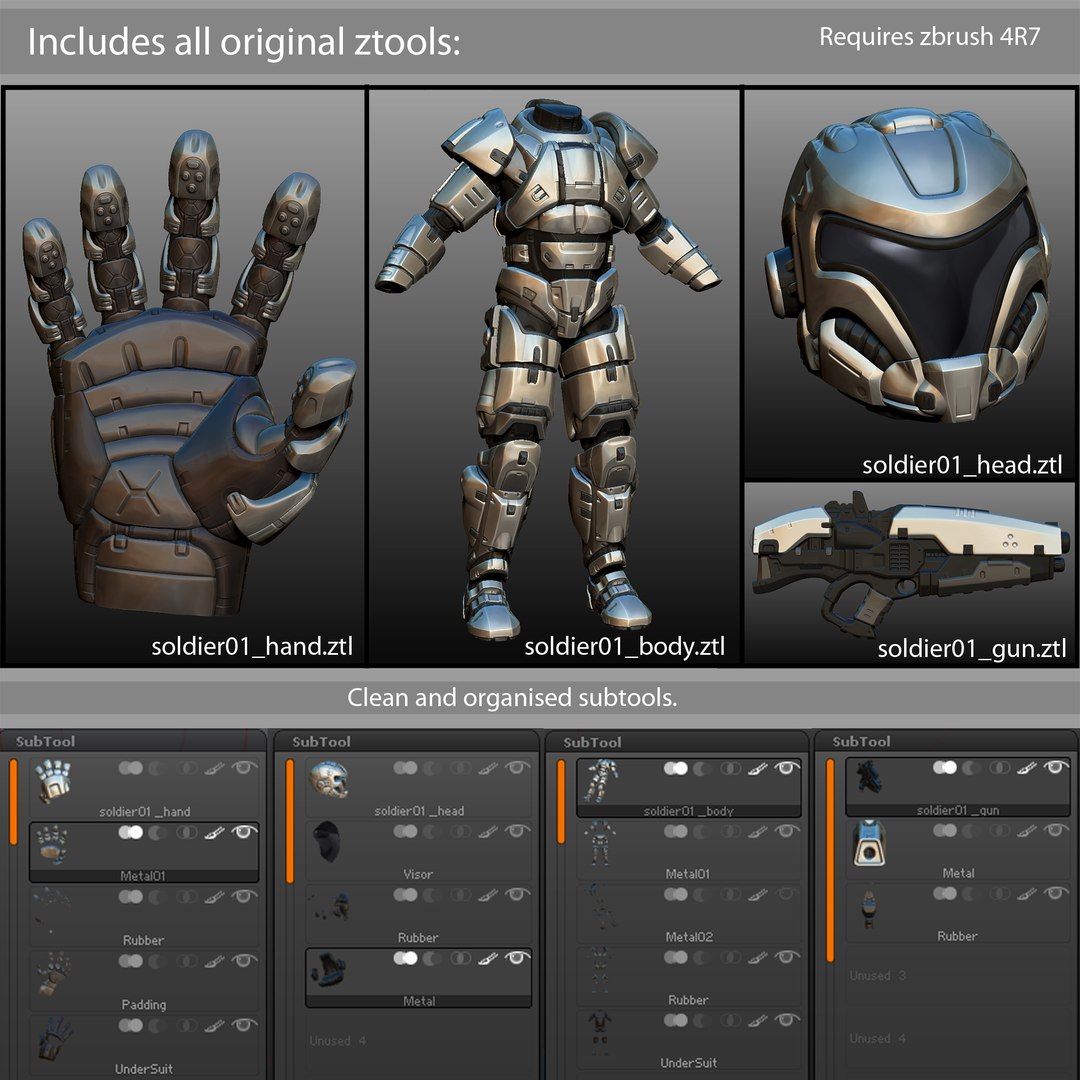Viewport: 1080px width, 1080px height.
Task: Hide the soldier01_hand subtool with eye icon
Action: 244,767
